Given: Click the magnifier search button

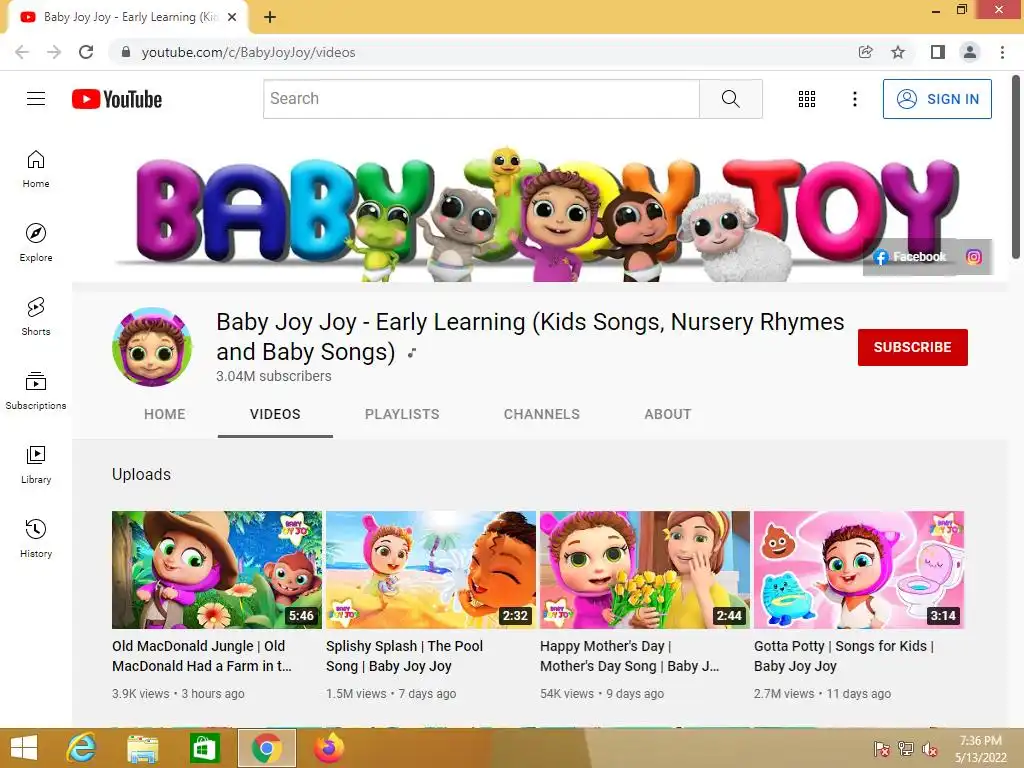Looking at the screenshot, I should point(731,99).
